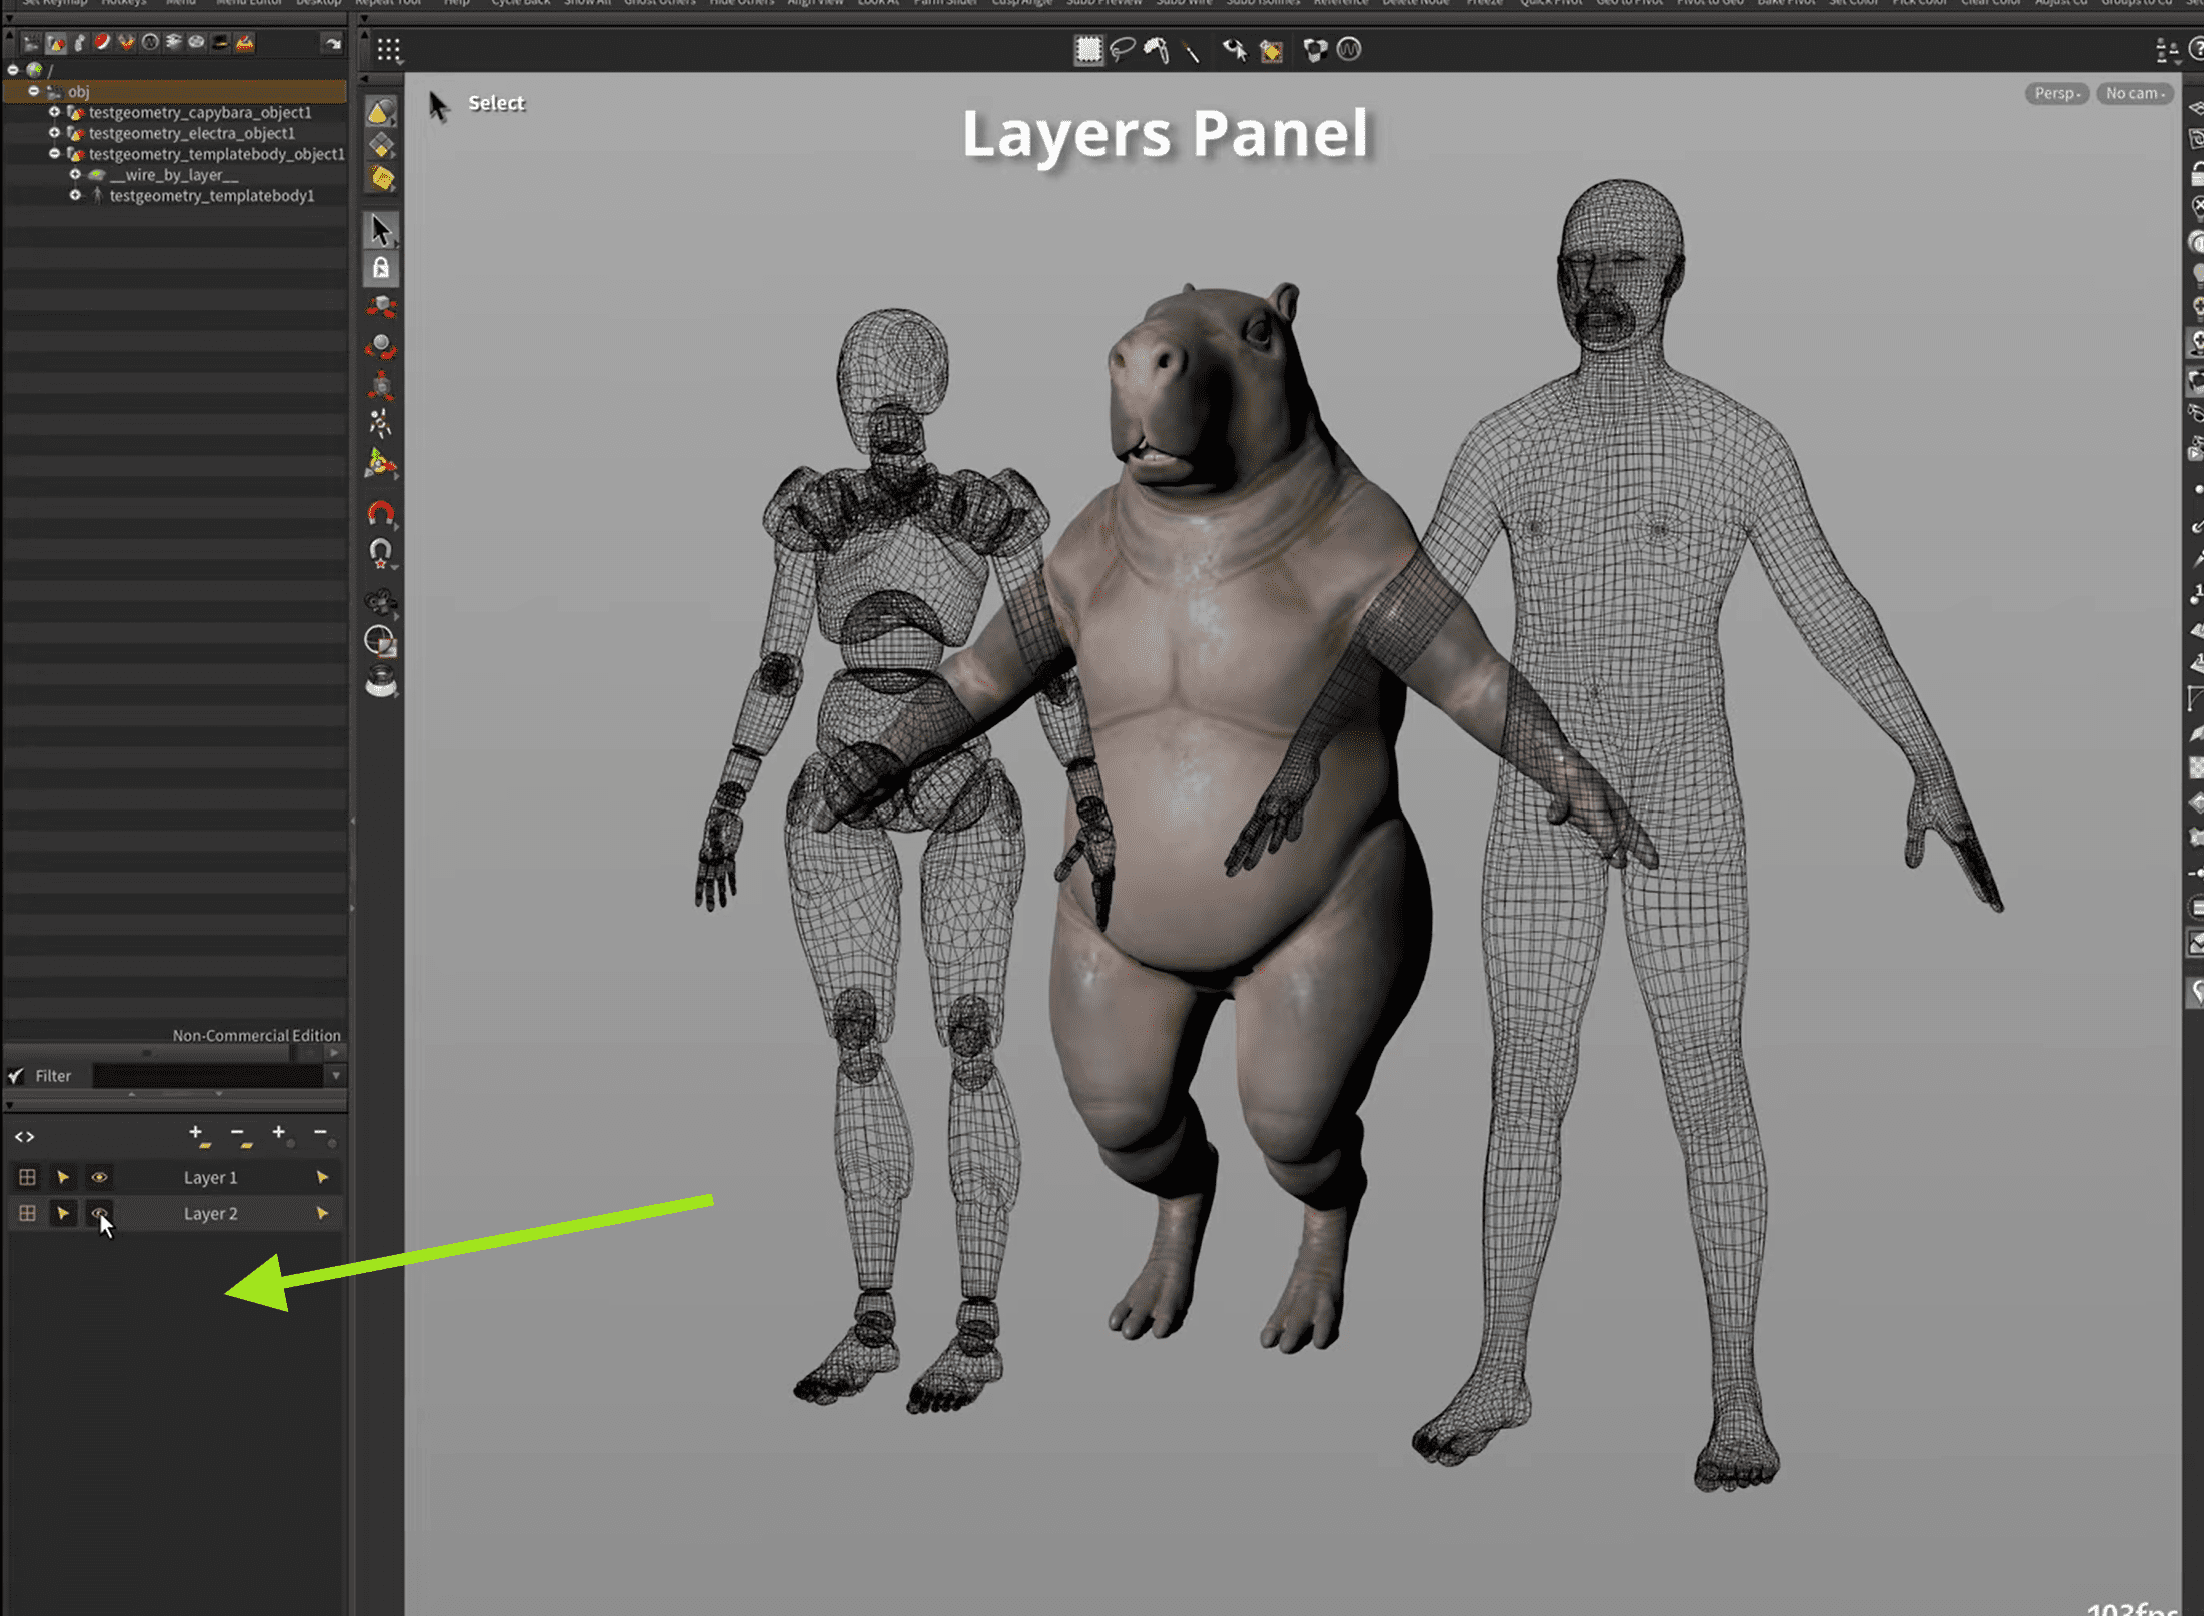The image size is (2204, 1616).
Task: Collapse the obj node in the tree
Action: [33, 91]
